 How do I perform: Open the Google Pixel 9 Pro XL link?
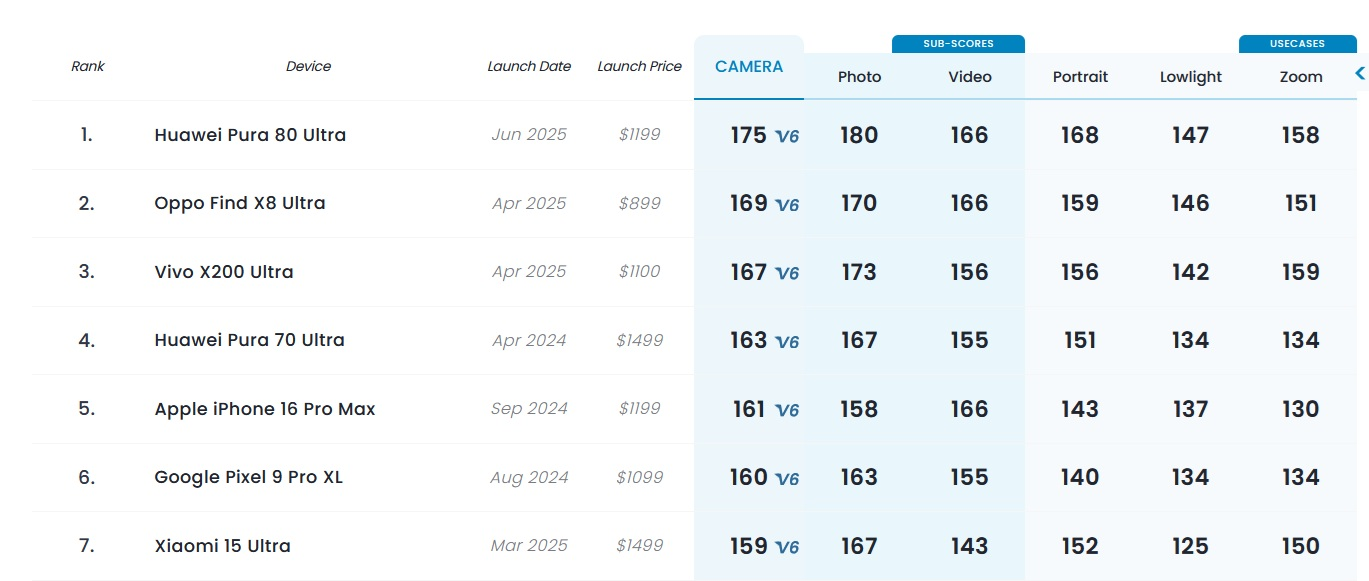pyautogui.click(x=249, y=477)
